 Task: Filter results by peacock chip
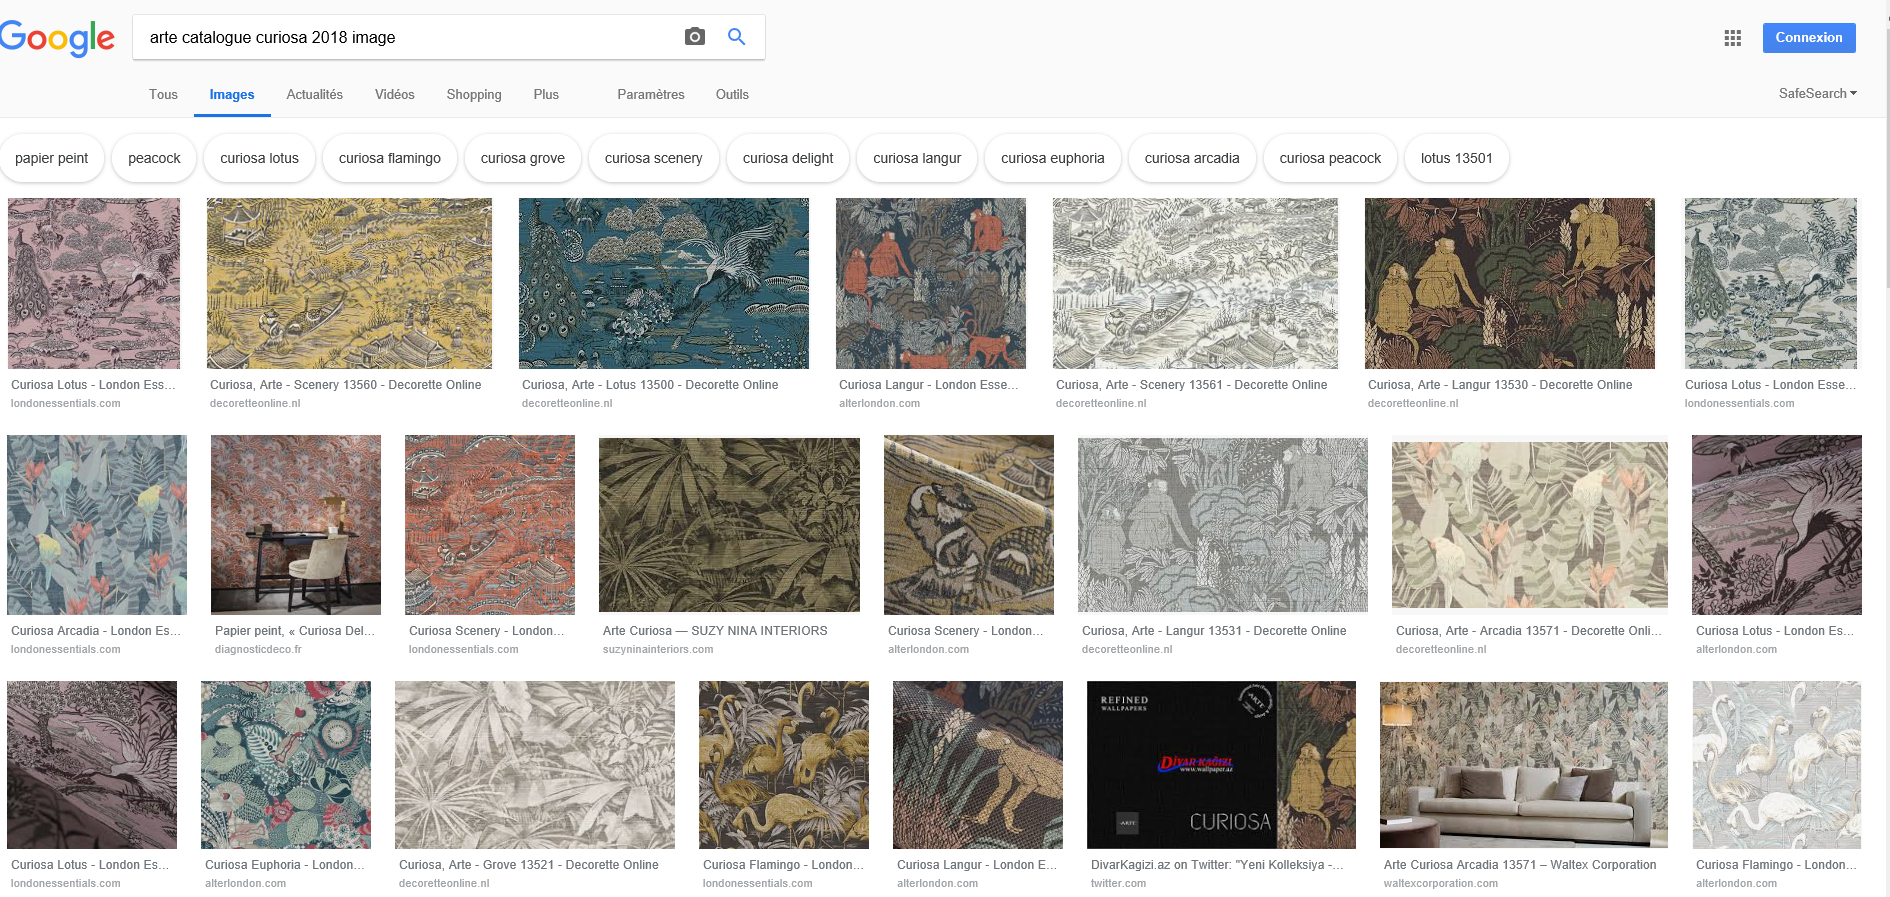pyautogui.click(x=154, y=158)
